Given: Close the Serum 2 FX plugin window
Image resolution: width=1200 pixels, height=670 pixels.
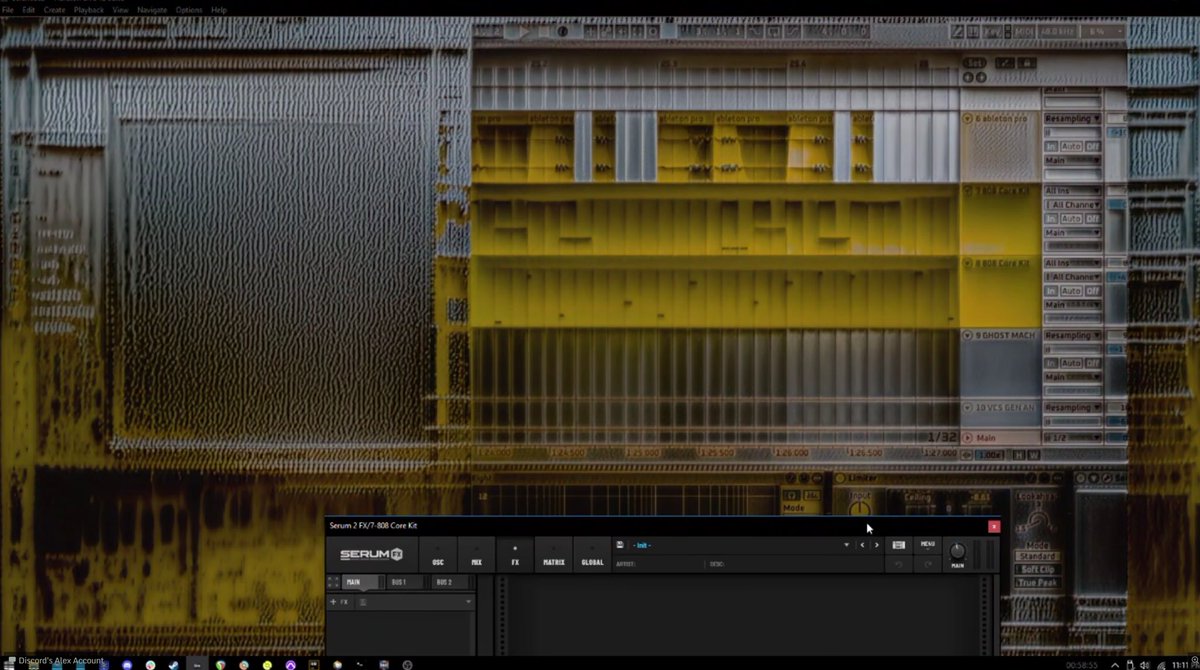Looking at the screenshot, I should coord(994,527).
